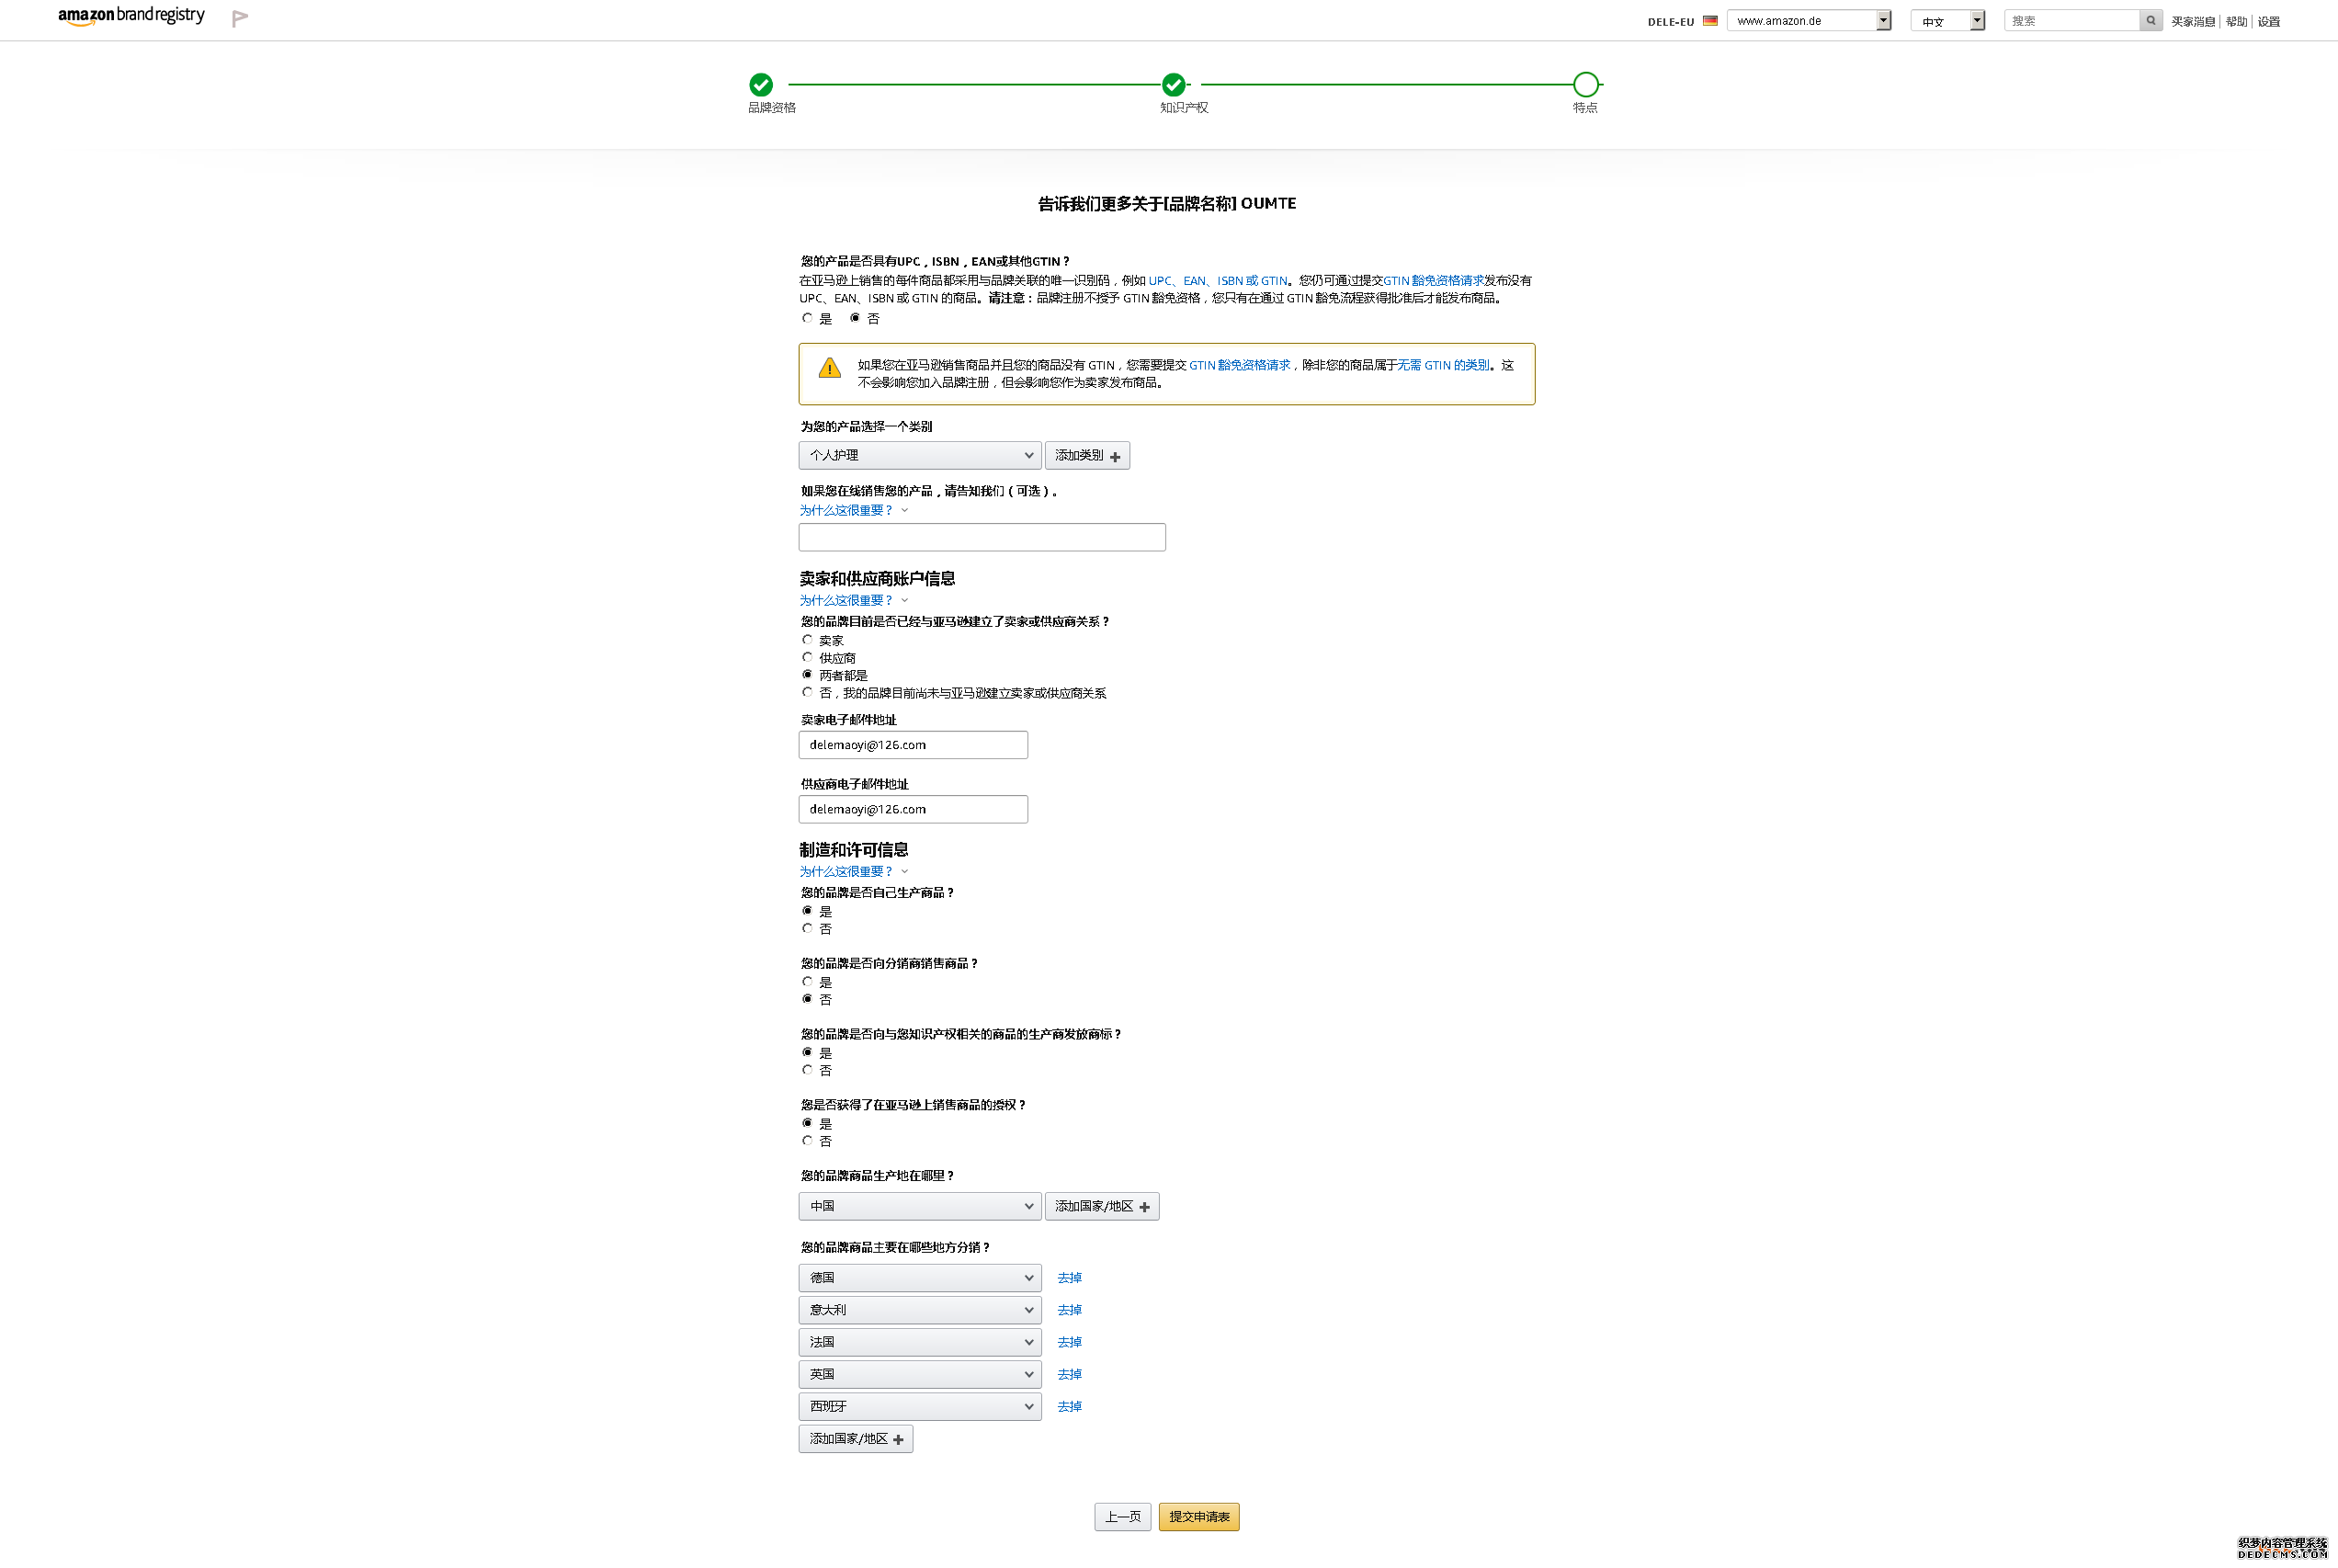Expand 为什么这很重要 under 制造和许可信息
Viewport: 2338px width, 1568px height.
click(846, 871)
